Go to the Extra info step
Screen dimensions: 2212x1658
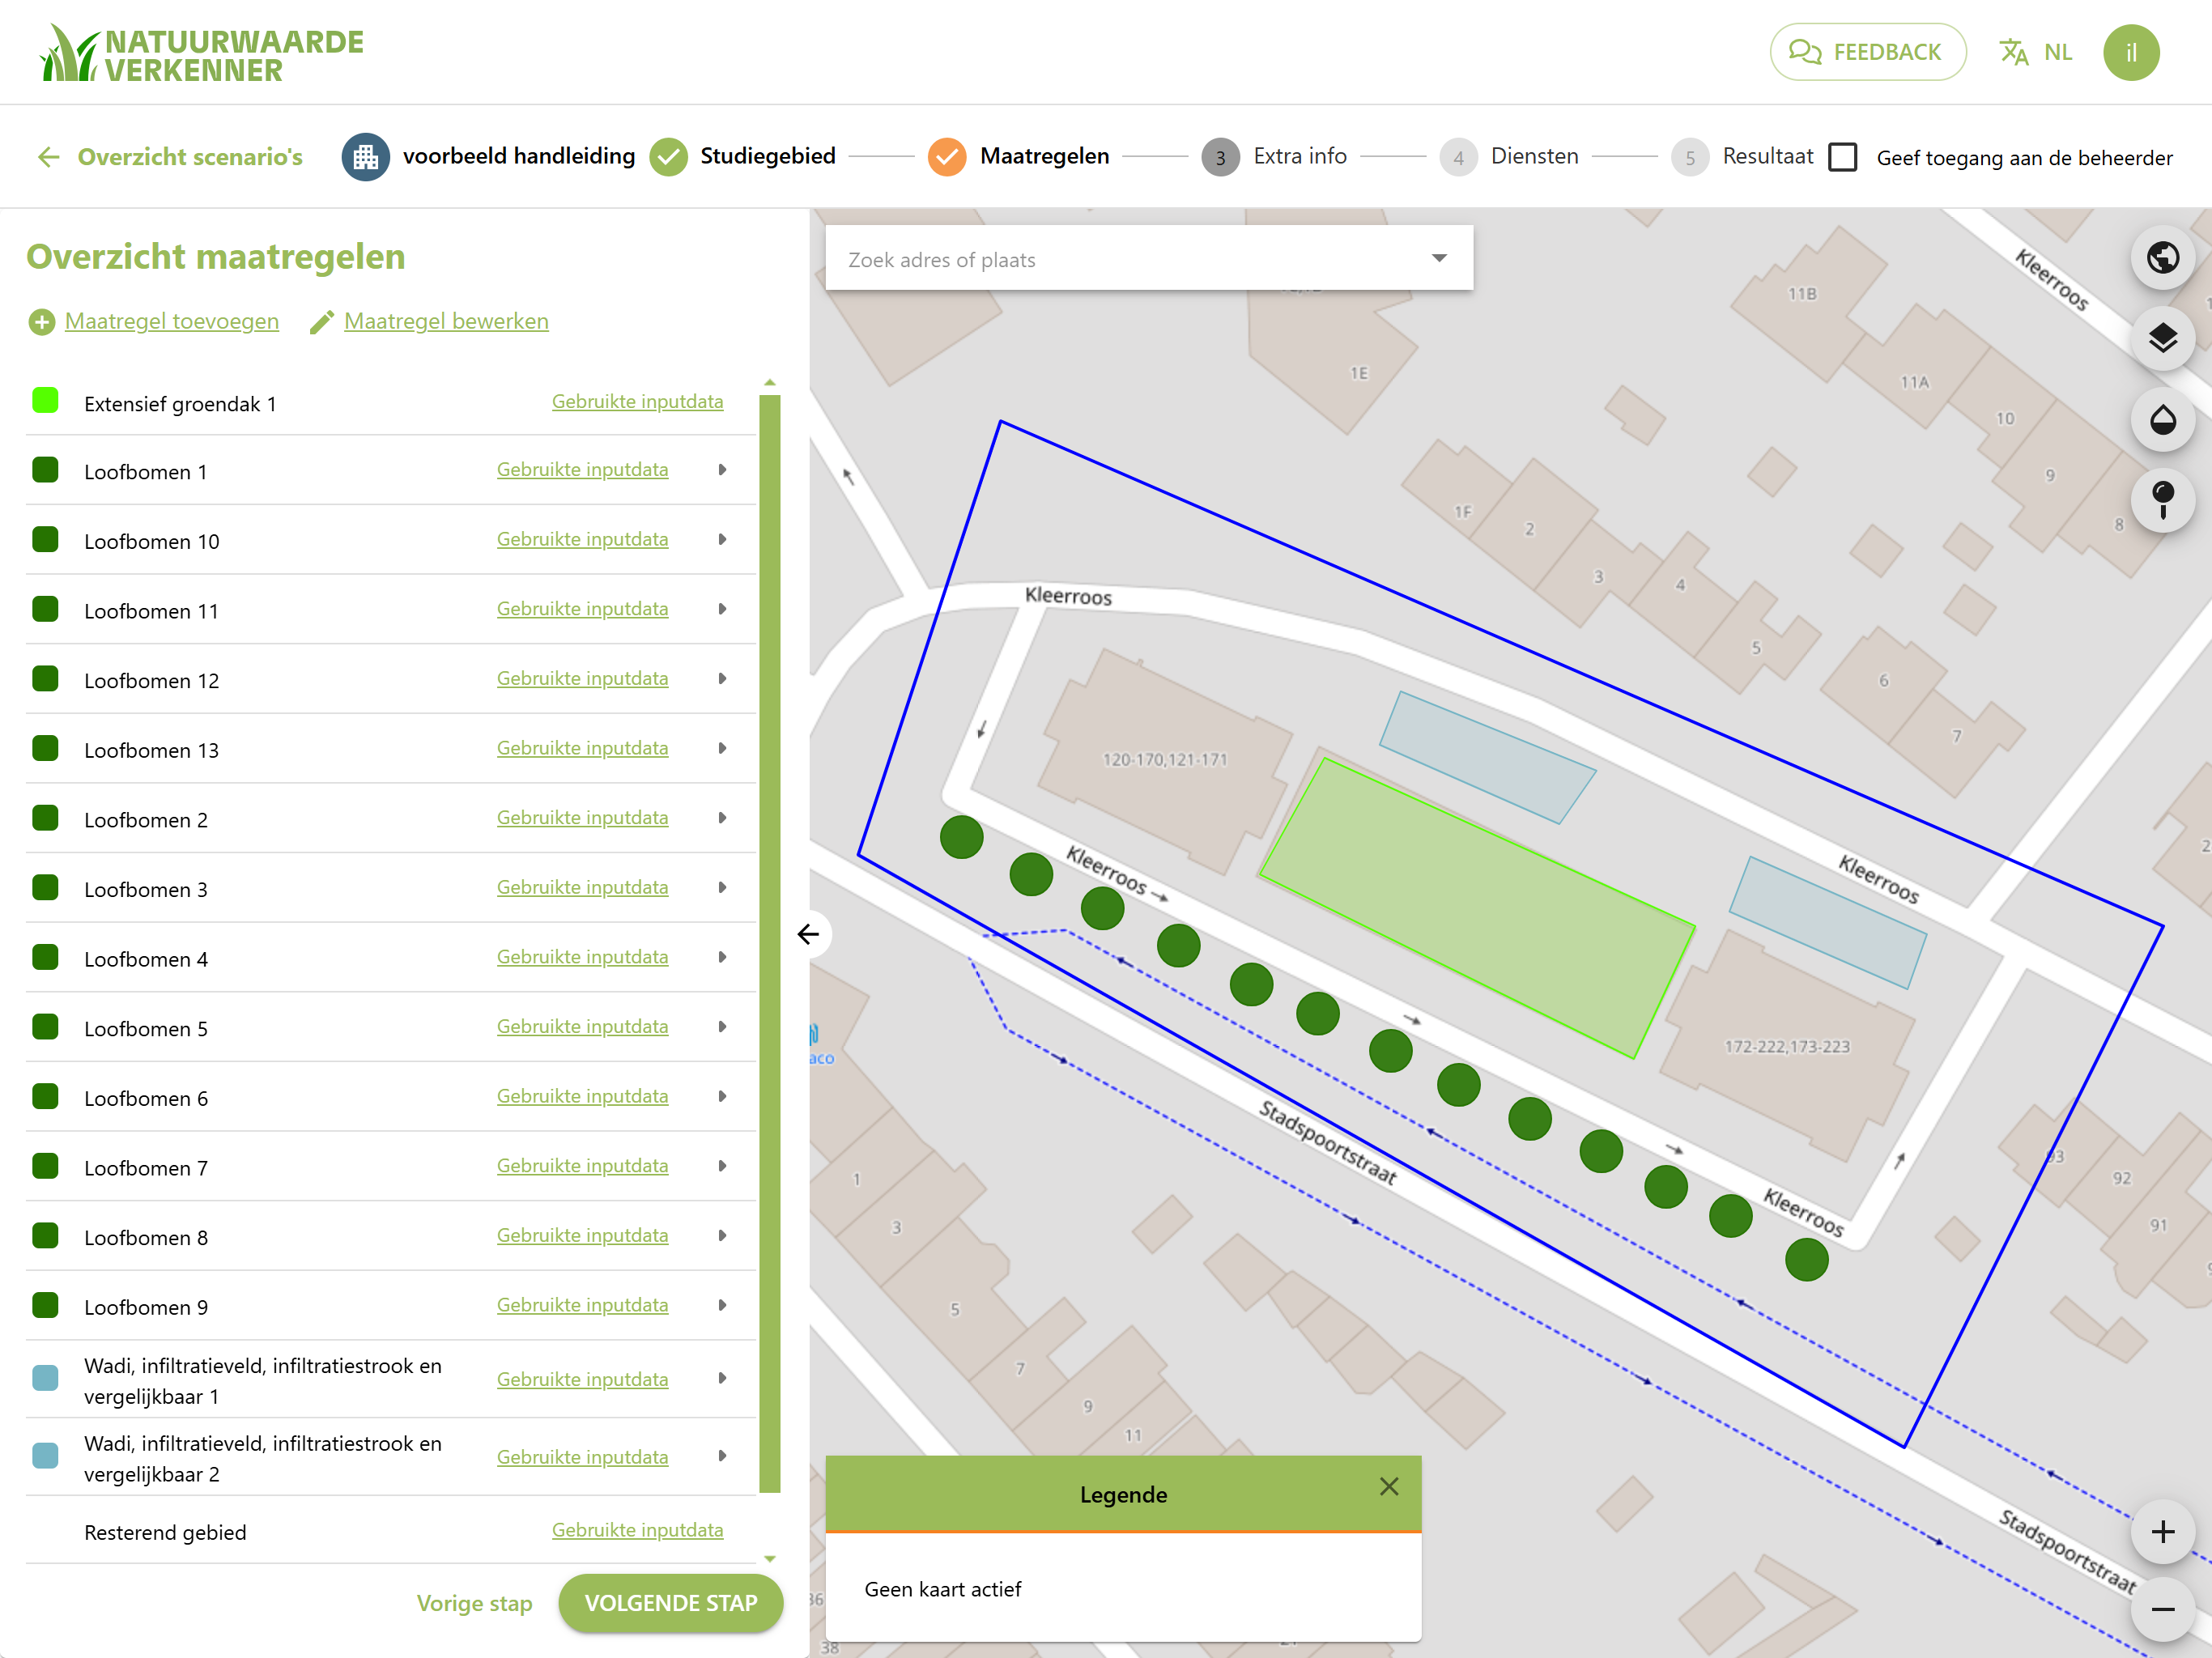click(x=1300, y=157)
